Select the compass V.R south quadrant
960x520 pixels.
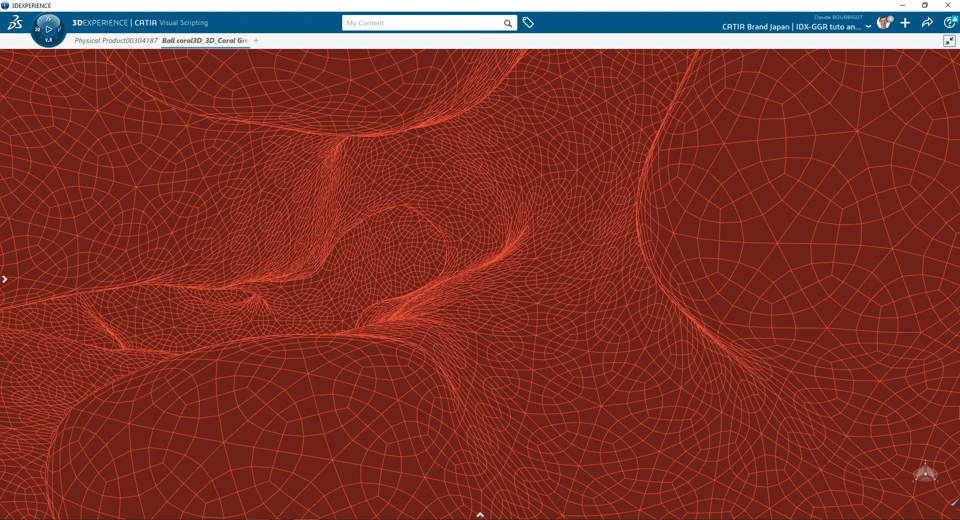(49, 40)
